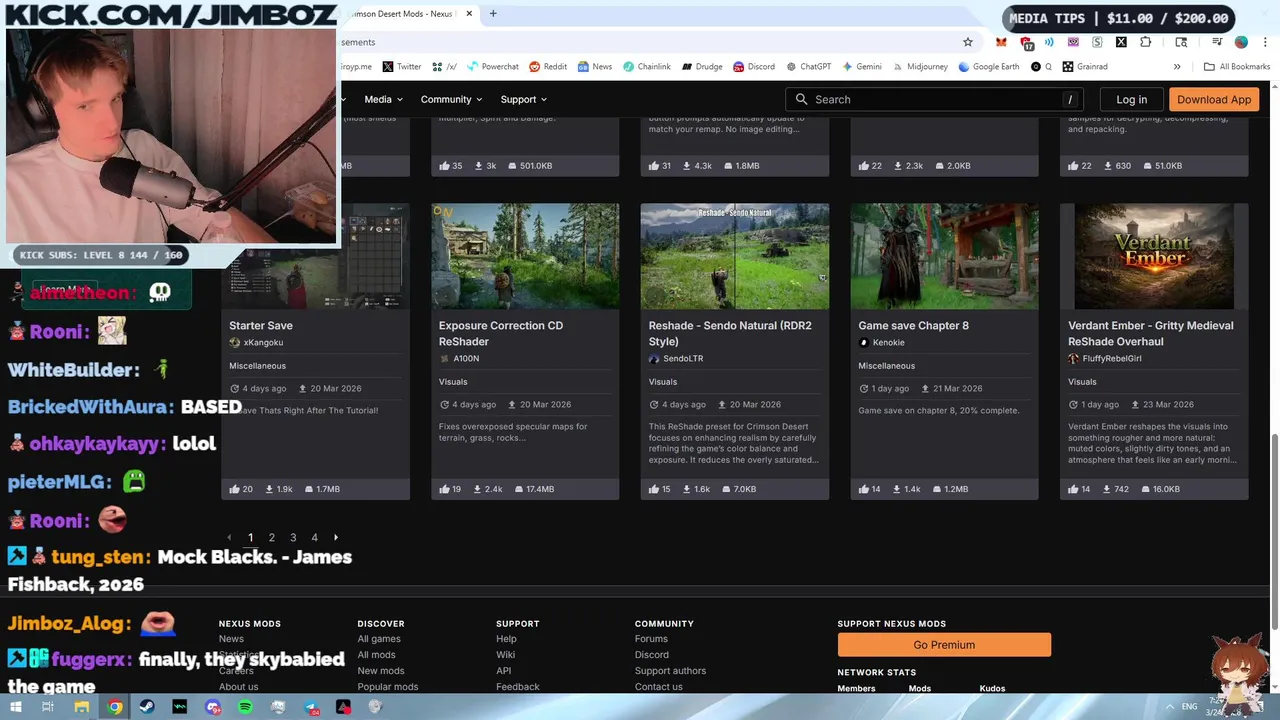Open Discord app from the taskbar
This screenshot has width=1280, height=720.
213,707
